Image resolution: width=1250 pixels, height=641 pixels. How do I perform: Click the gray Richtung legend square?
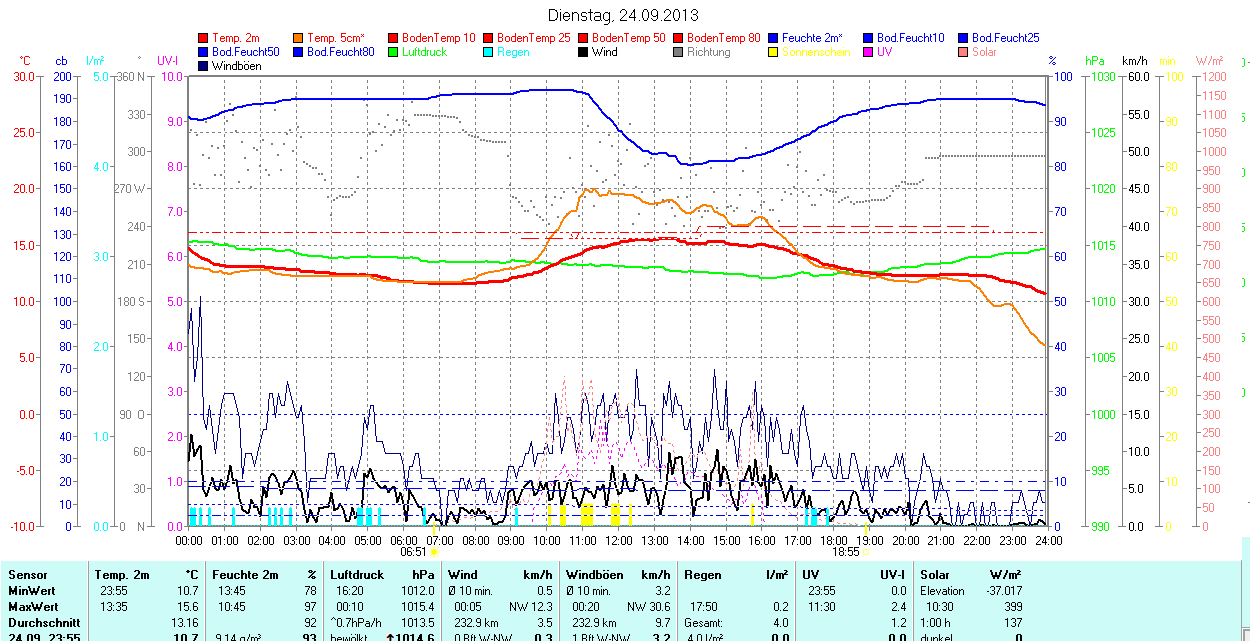tap(679, 52)
